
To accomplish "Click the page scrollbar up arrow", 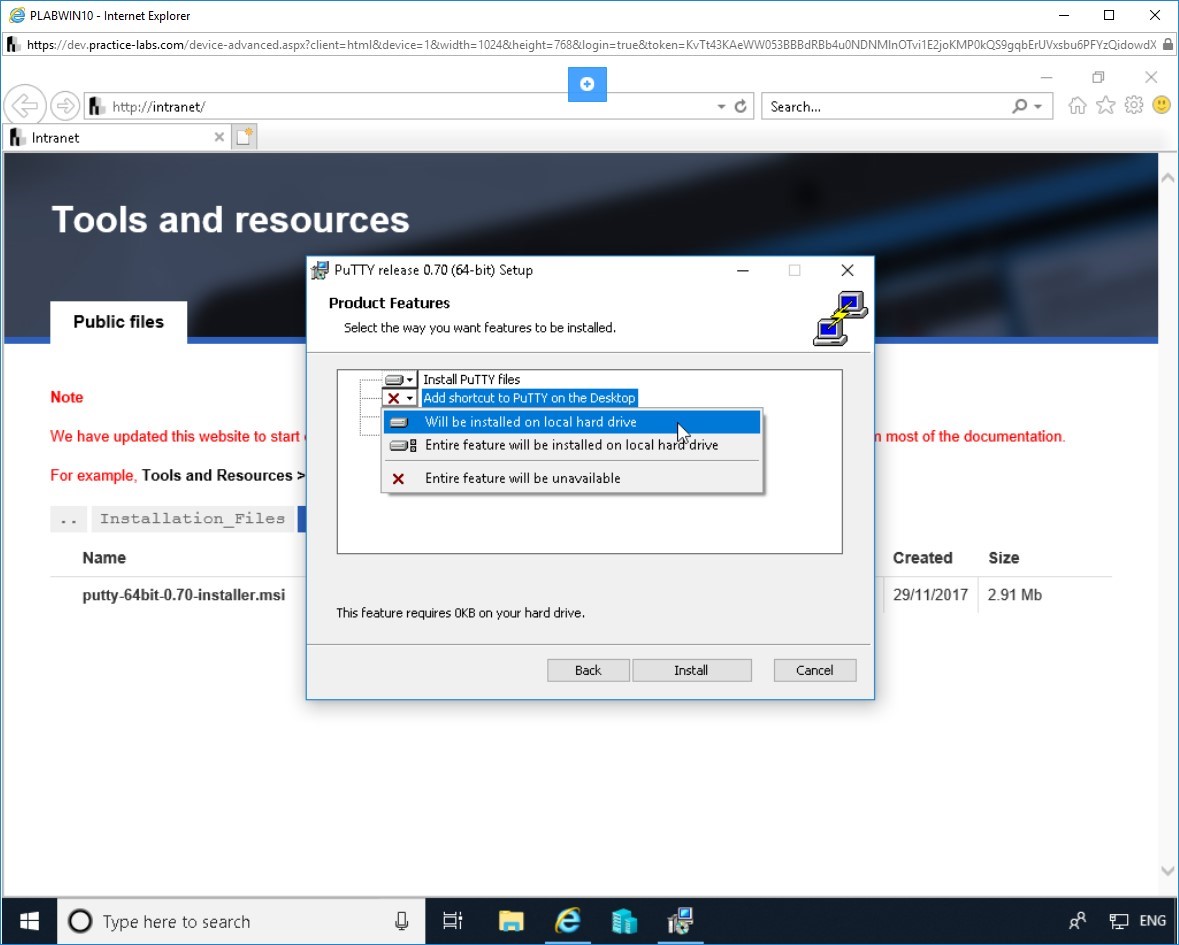I will 1168,178.
